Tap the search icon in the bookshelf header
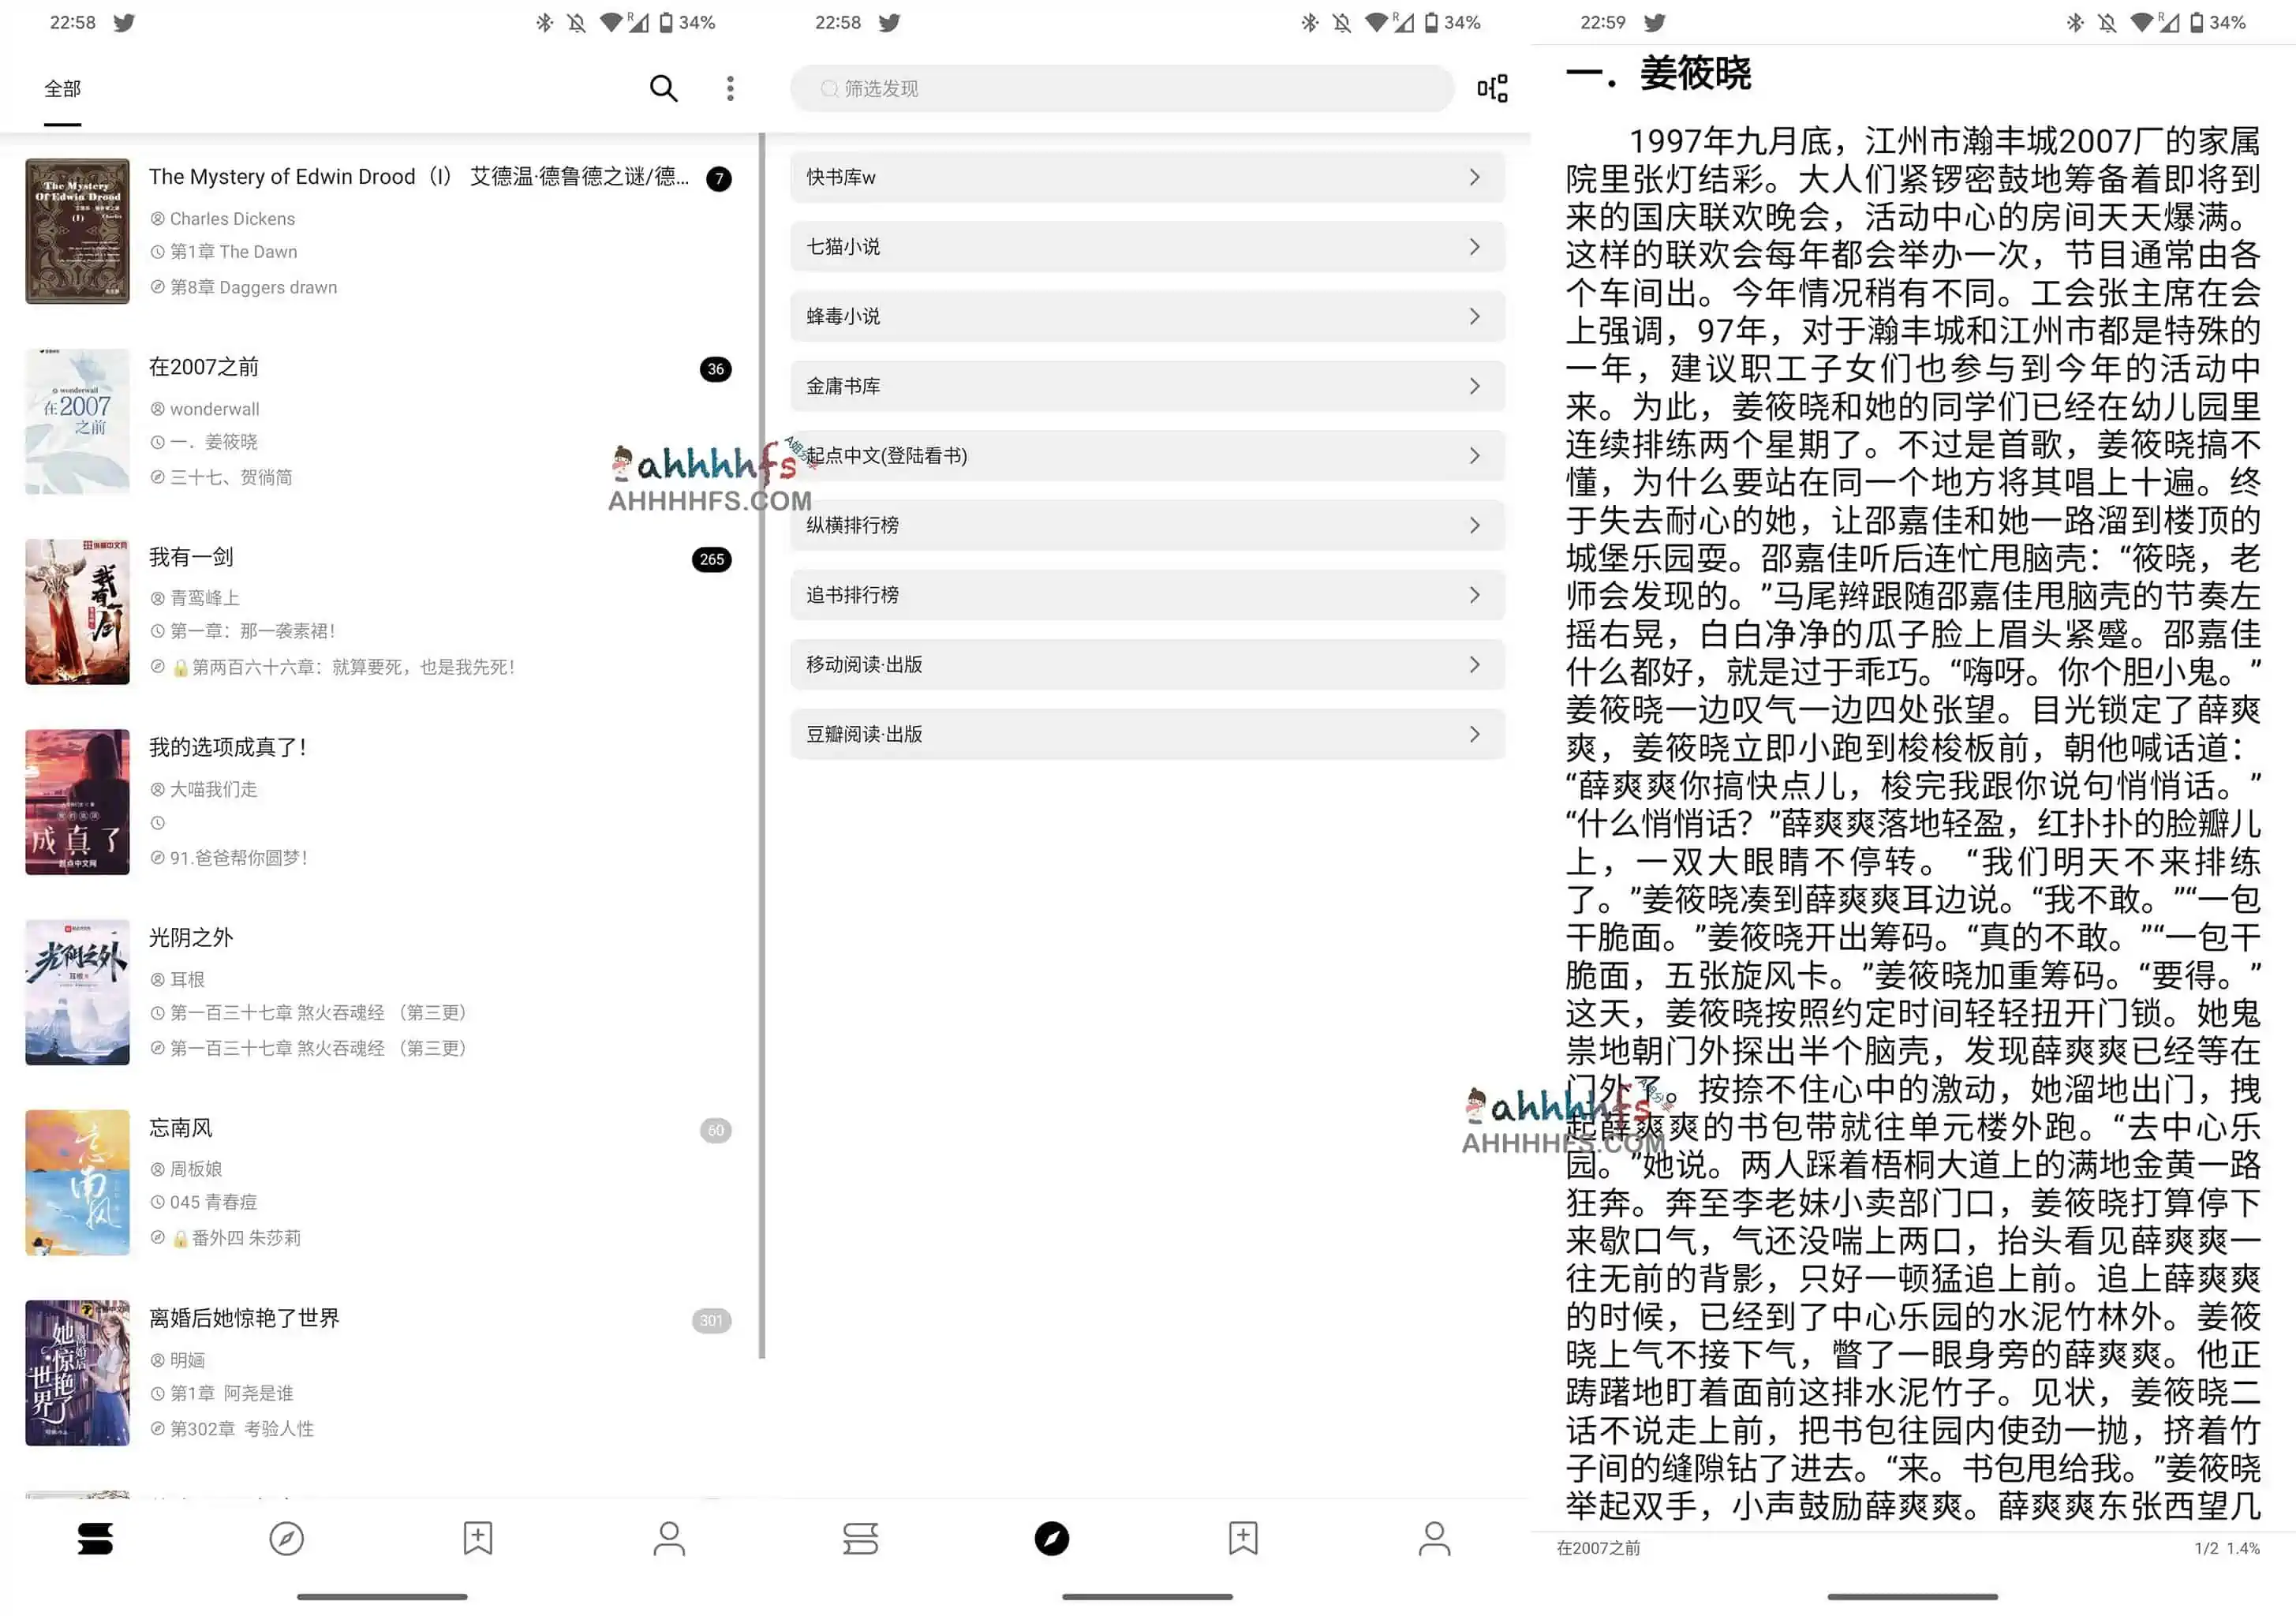The height and width of the screenshot is (1616, 2296). pyautogui.click(x=664, y=88)
